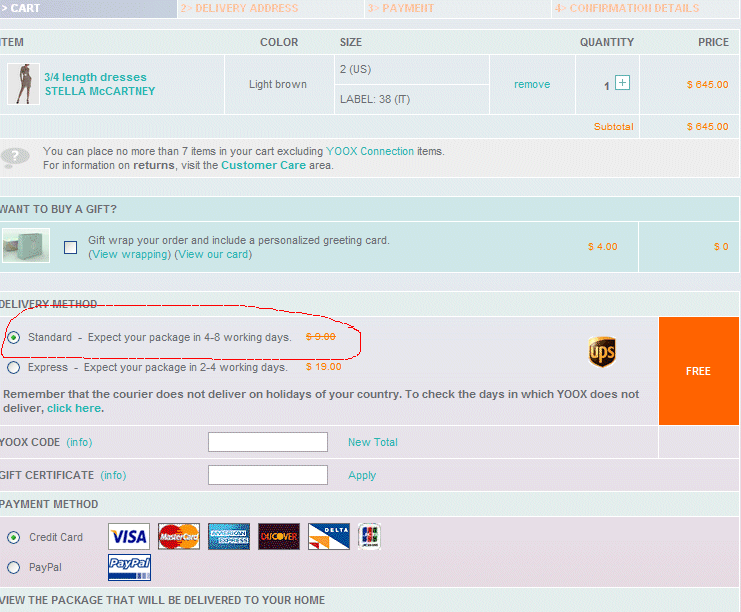Image resolution: width=741 pixels, height=612 pixels.
Task: Click the UPS courier logo
Action: click(602, 352)
